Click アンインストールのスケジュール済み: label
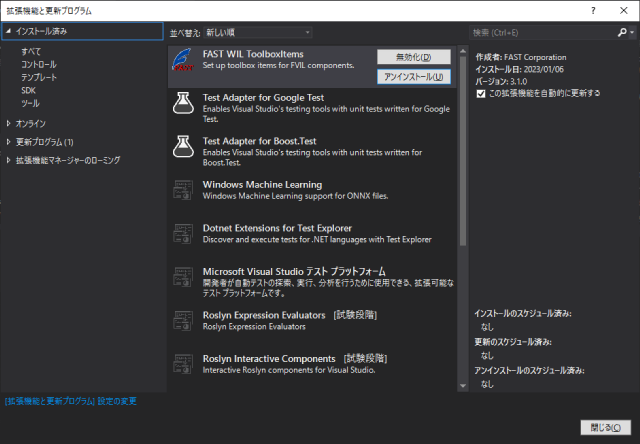The image size is (640, 444). (x=529, y=371)
